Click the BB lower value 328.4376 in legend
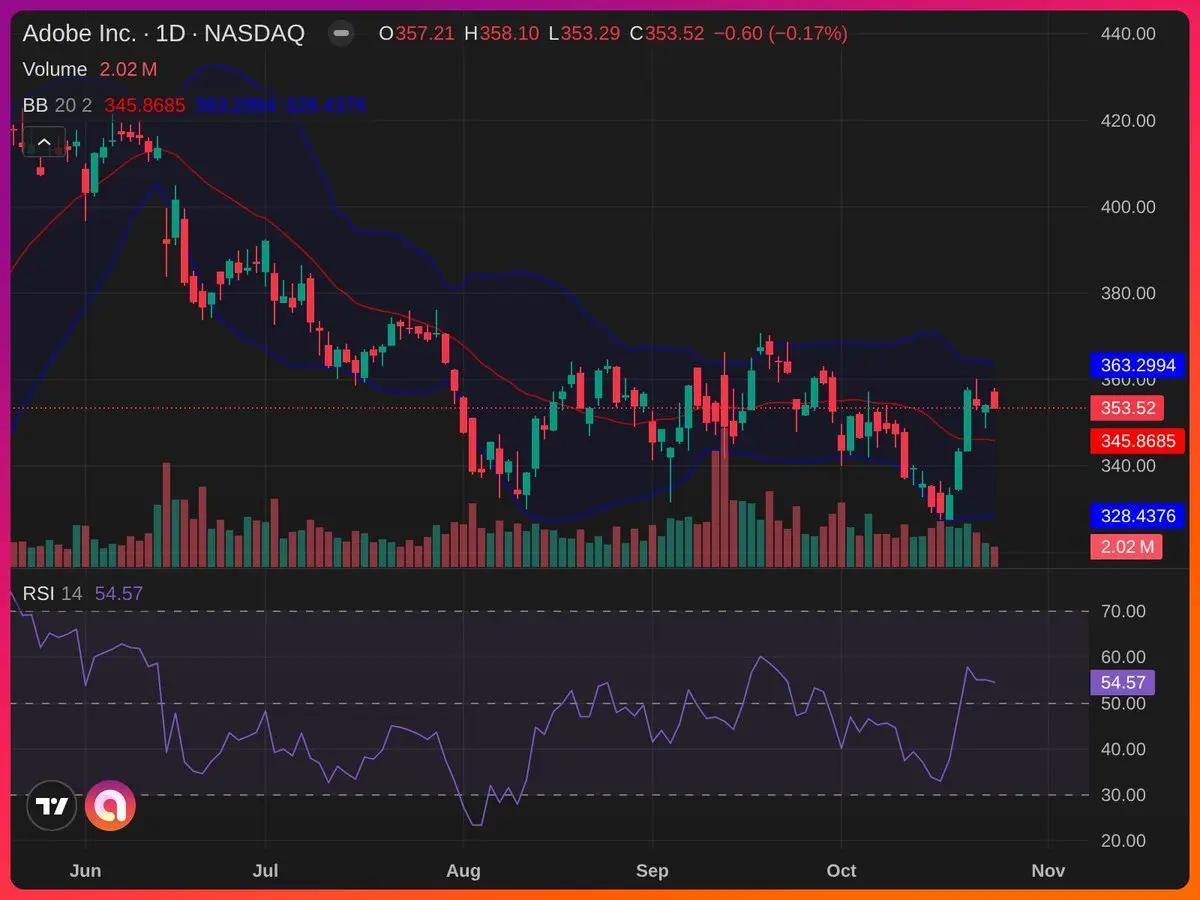 [325, 105]
